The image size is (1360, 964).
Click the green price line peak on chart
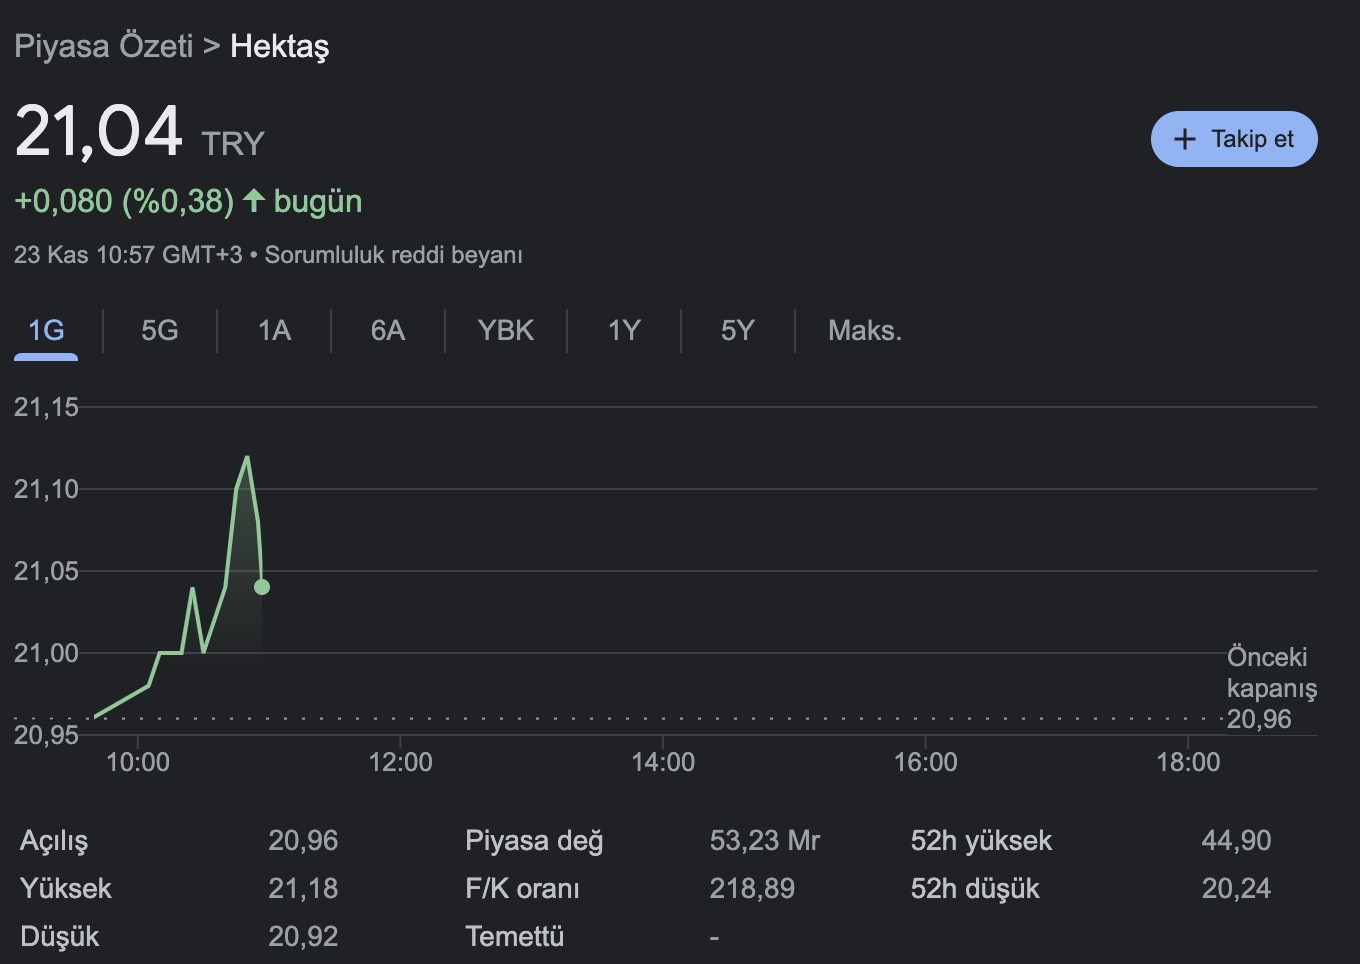[247, 458]
